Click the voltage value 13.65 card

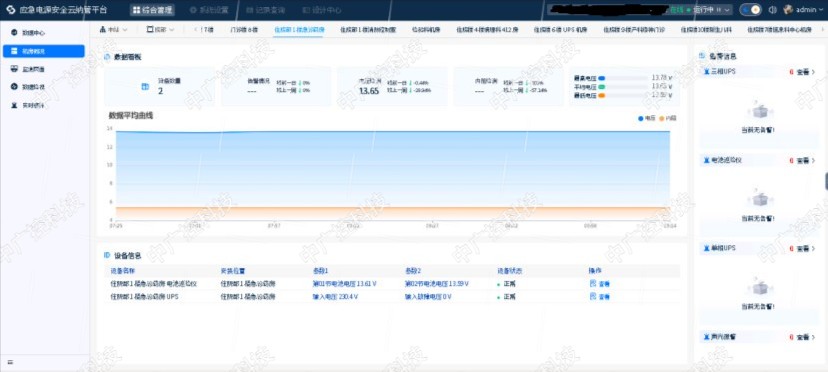[392, 87]
